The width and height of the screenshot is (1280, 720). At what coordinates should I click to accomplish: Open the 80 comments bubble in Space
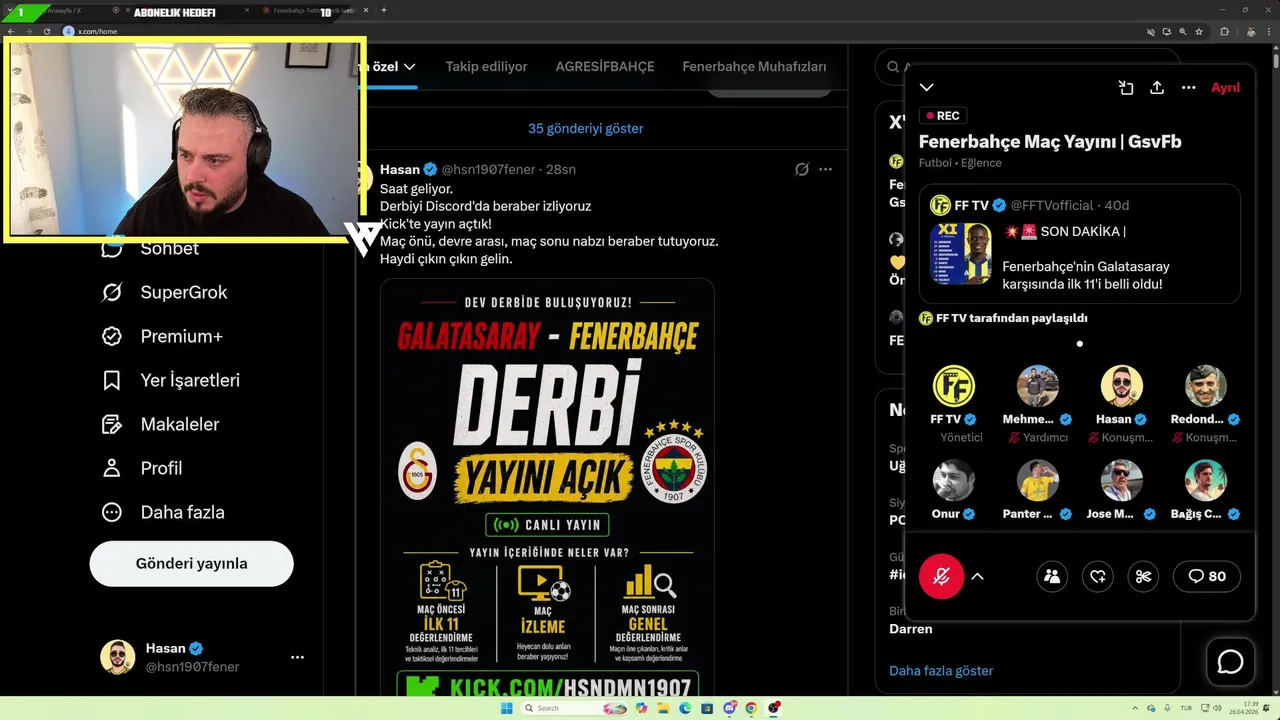[1206, 576]
